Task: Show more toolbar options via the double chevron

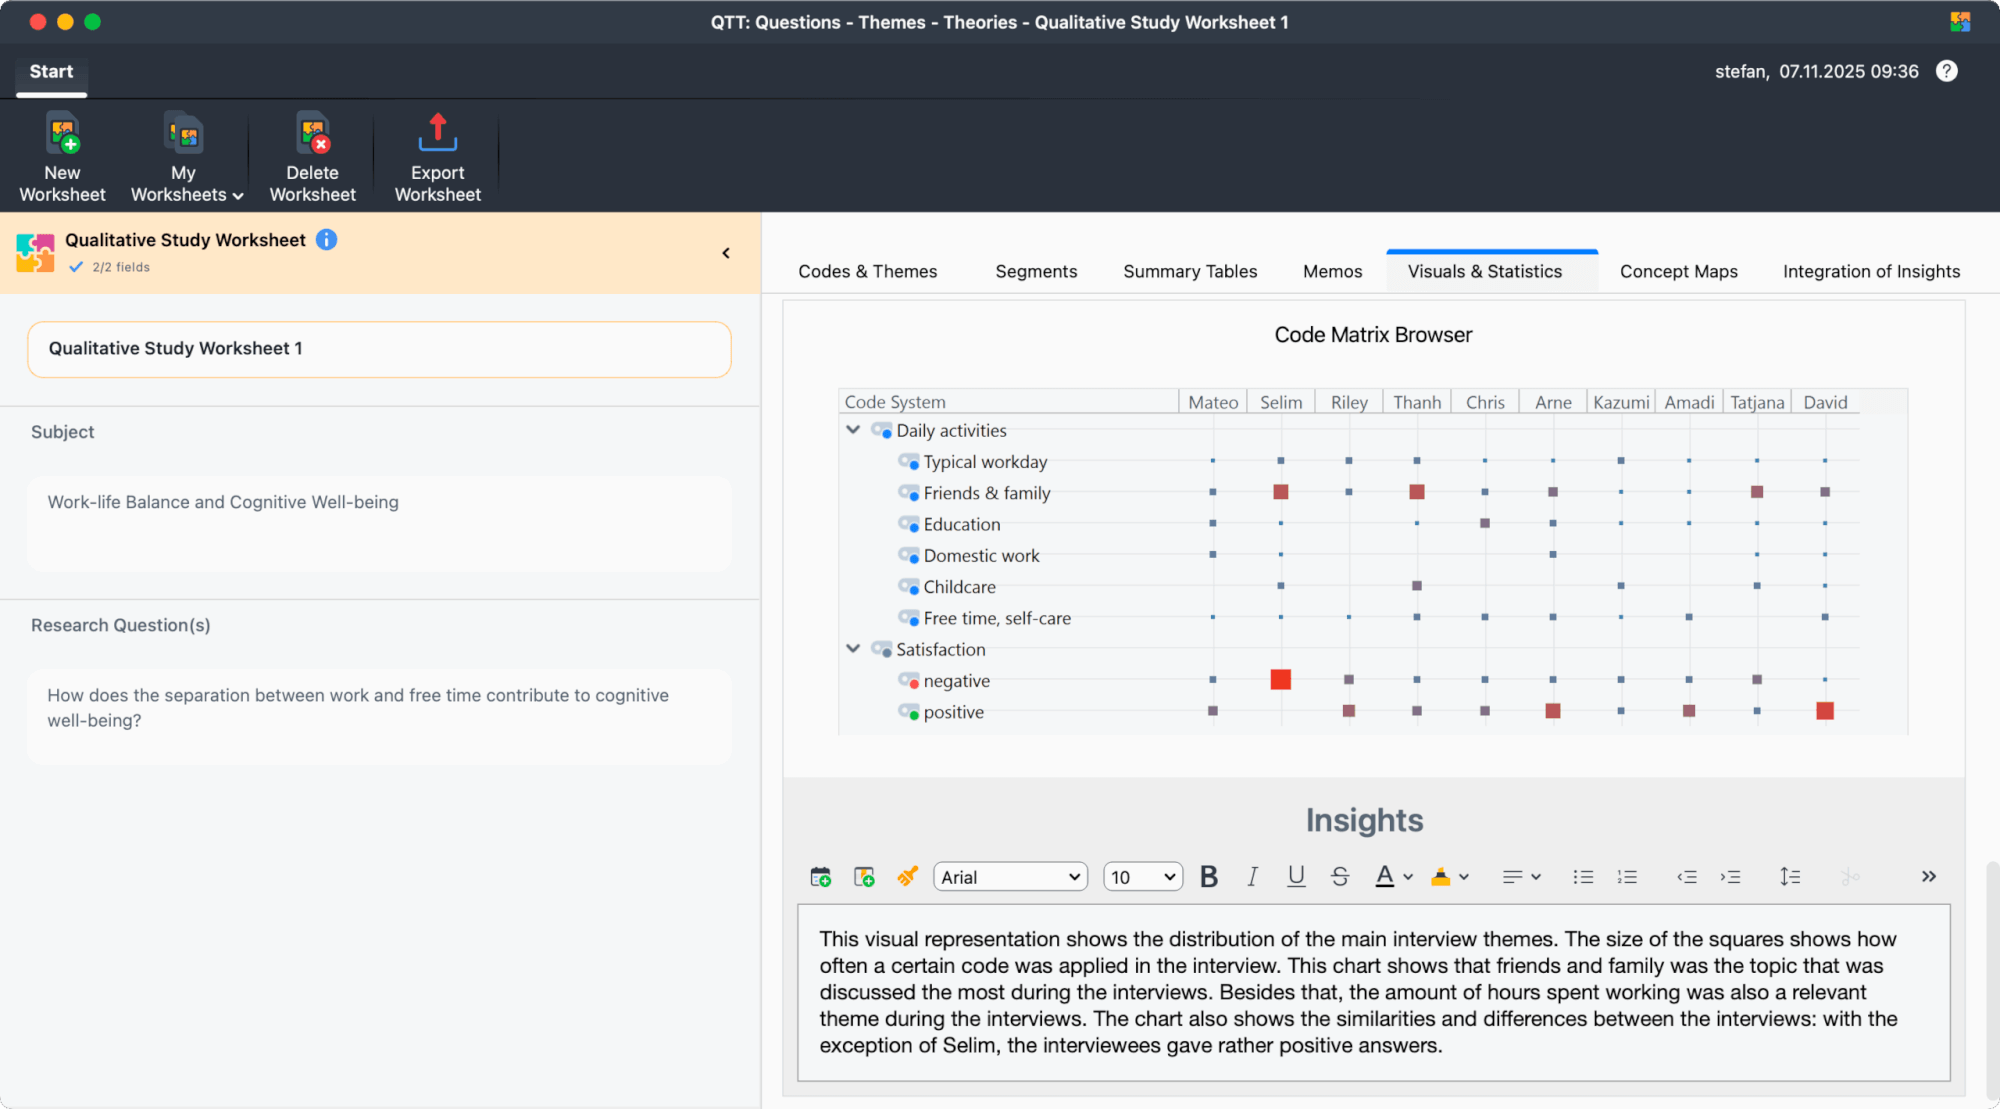Action: 1928,877
